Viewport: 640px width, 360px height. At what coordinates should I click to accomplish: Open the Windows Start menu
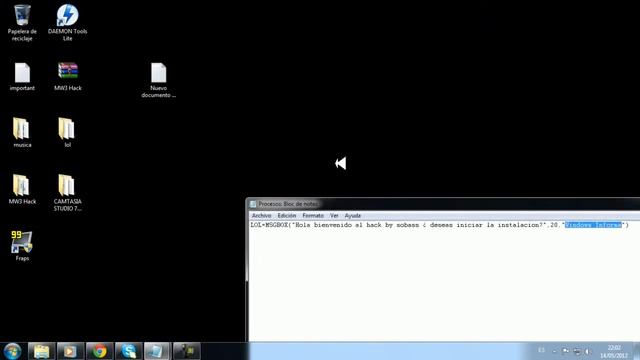(x=12, y=351)
